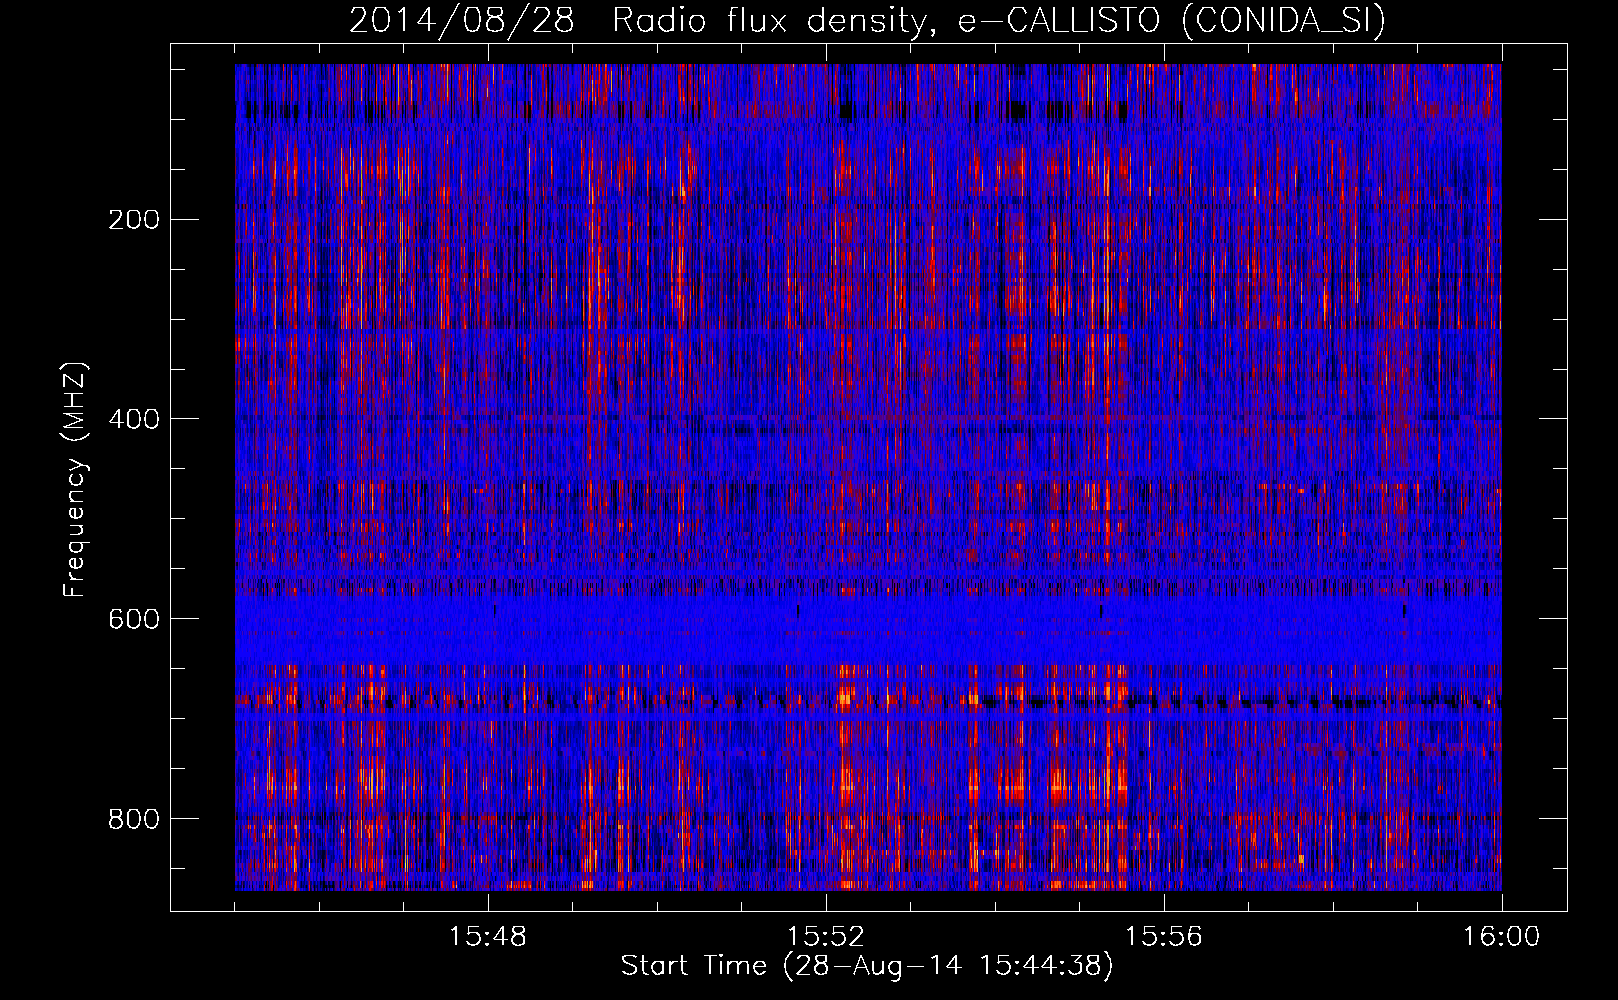Click the 600 frequency tick label
The height and width of the screenshot is (1000, 1618).
[133, 618]
